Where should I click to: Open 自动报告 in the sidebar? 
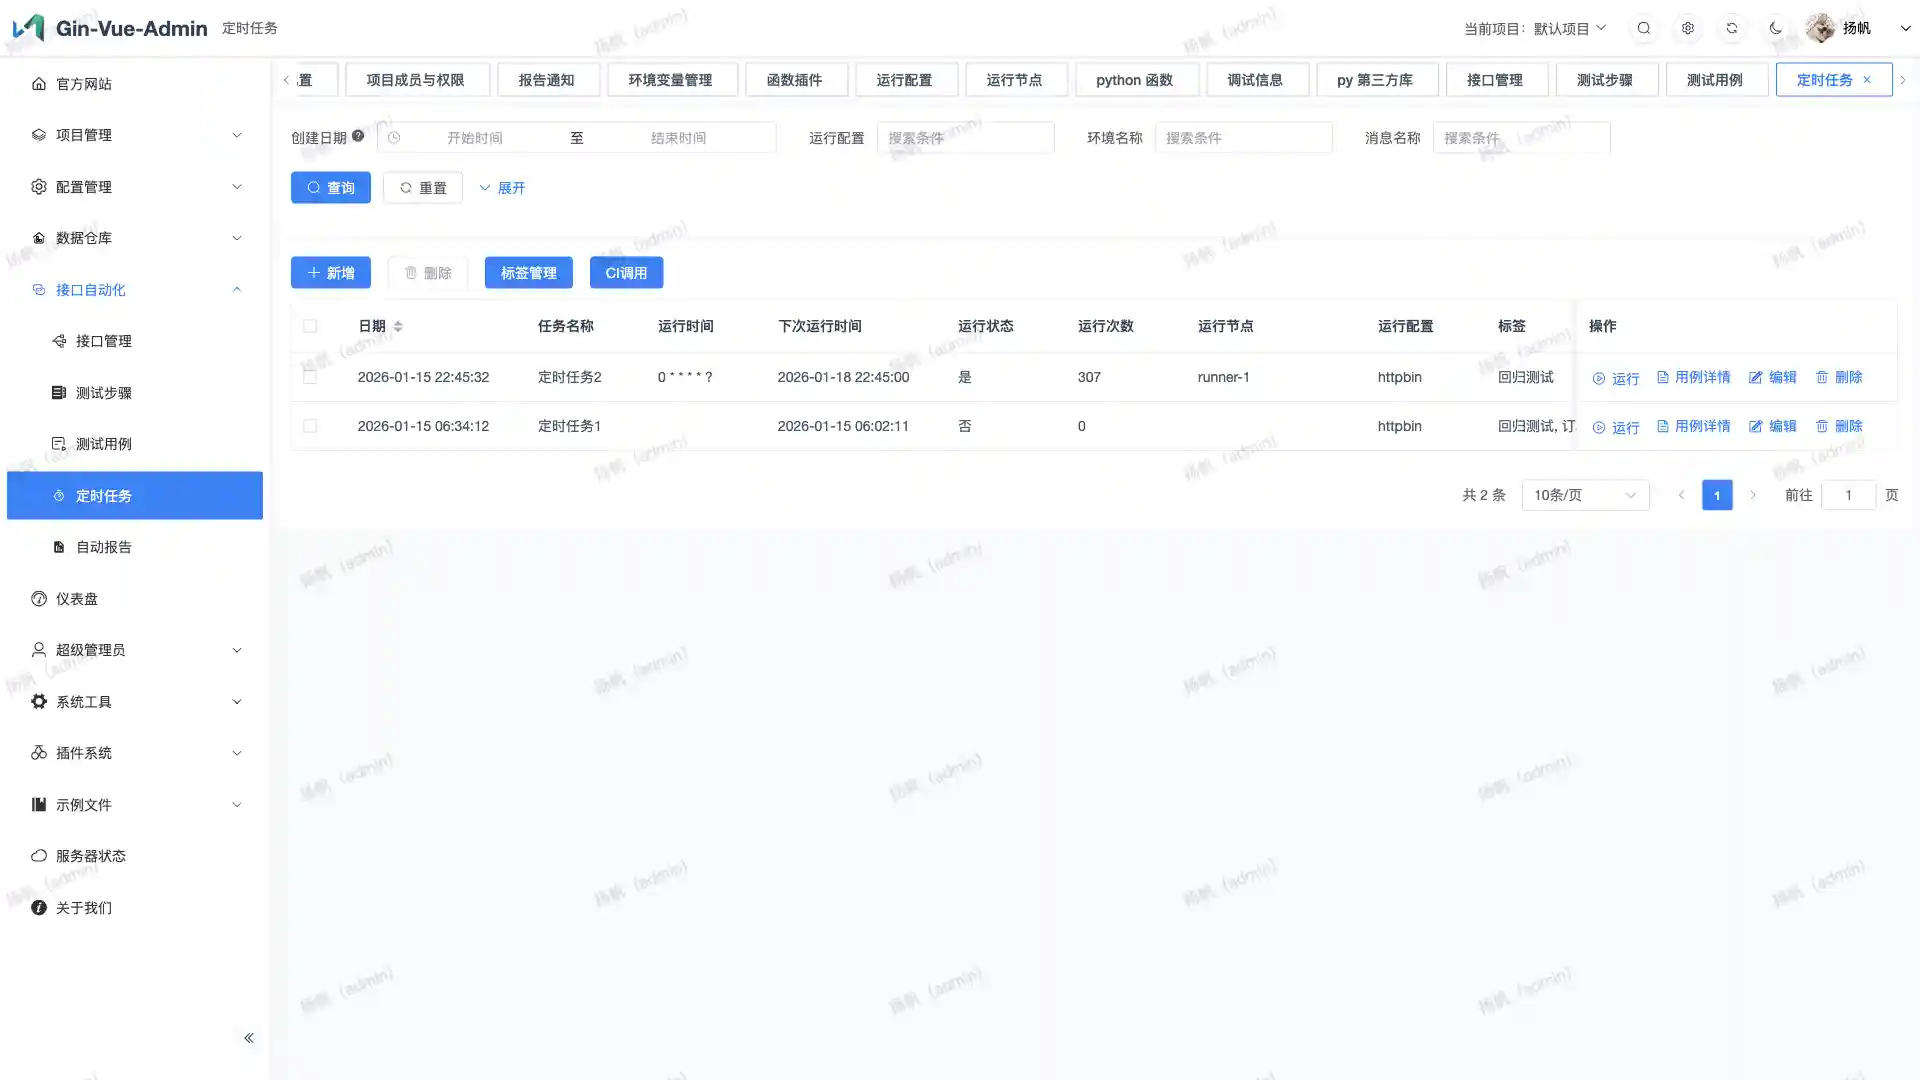pos(104,547)
